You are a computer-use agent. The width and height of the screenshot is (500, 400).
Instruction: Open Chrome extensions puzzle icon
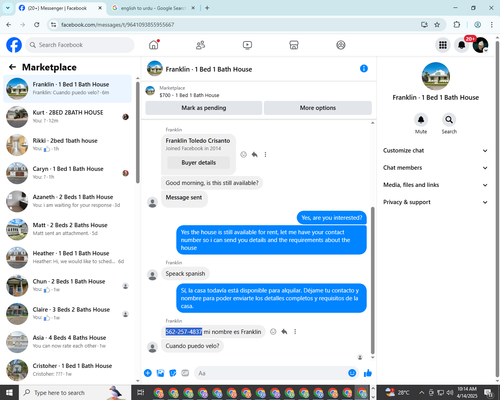point(457,25)
